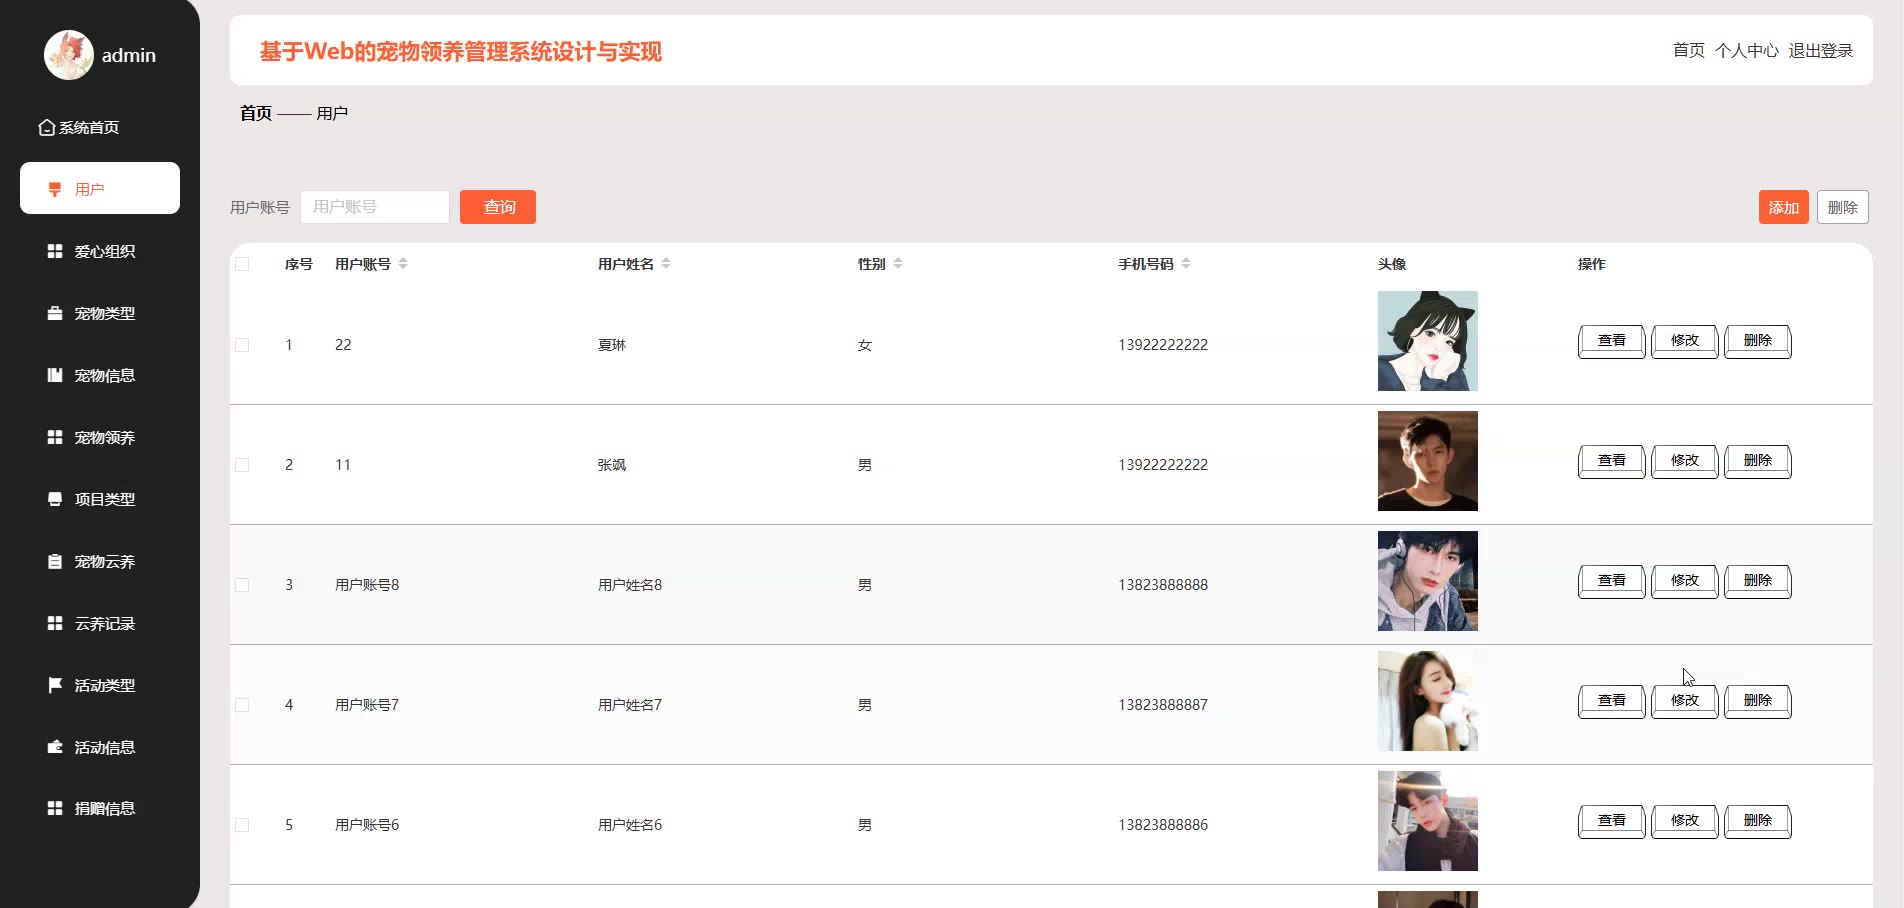Click the grid icon beside 云养记录

pos(55,623)
